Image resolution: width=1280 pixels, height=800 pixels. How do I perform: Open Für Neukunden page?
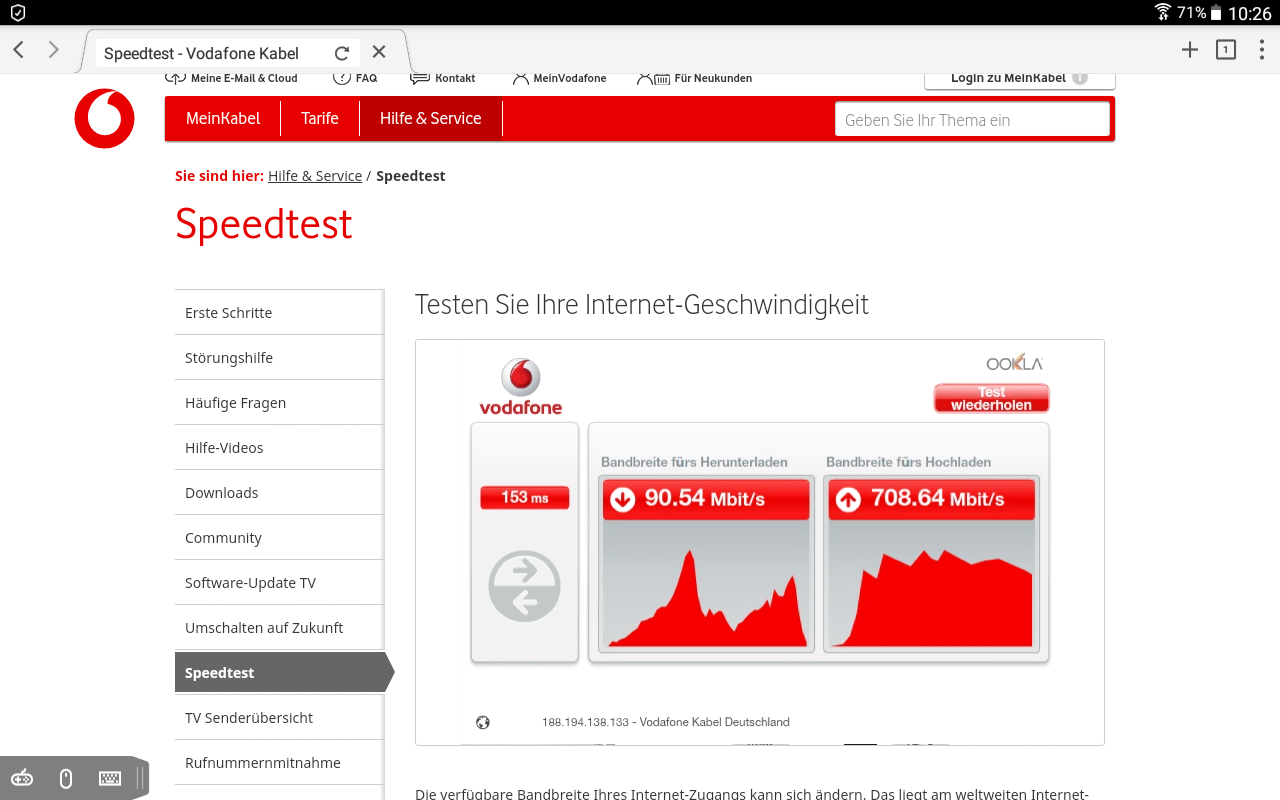click(695, 78)
